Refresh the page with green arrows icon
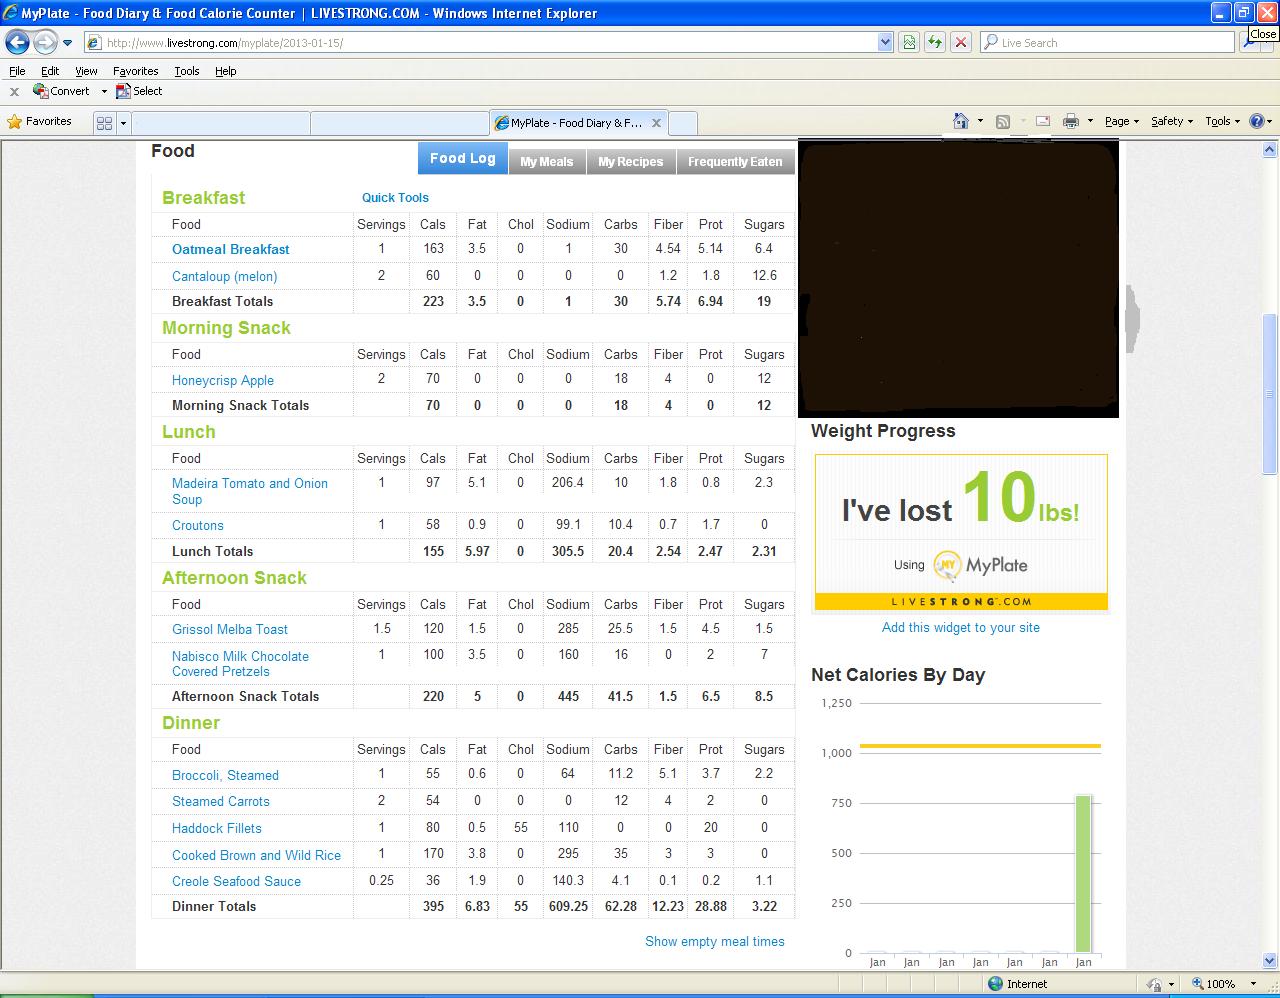Viewport: 1280px width, 998px height. coord(935,42)
